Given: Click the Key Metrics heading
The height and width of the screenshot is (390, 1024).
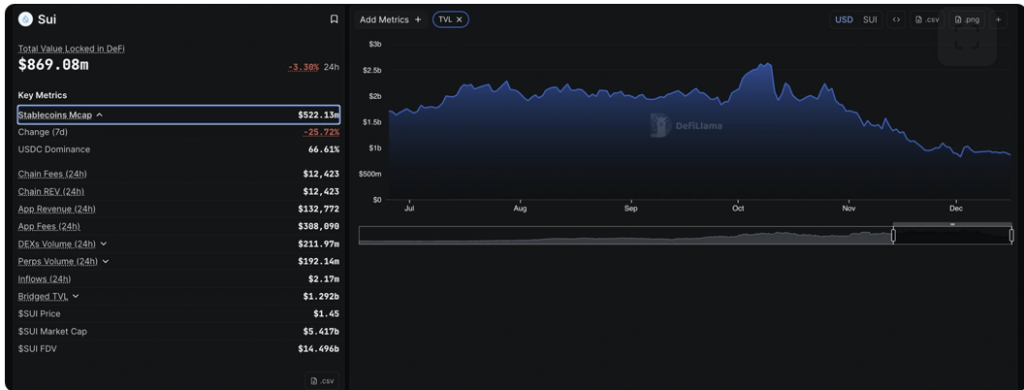Looking at the screenshot, I should [42, 95].
